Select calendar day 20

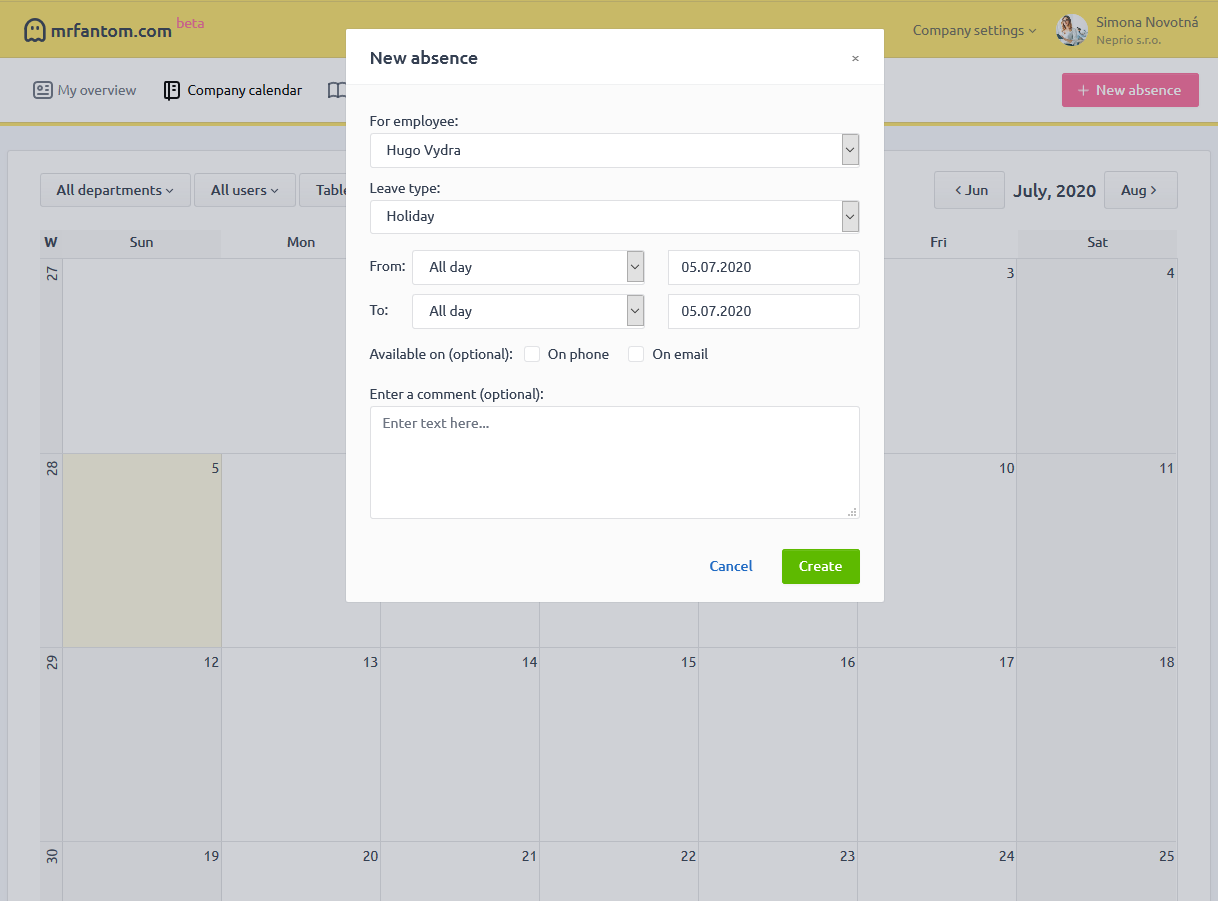click(301, 870)
